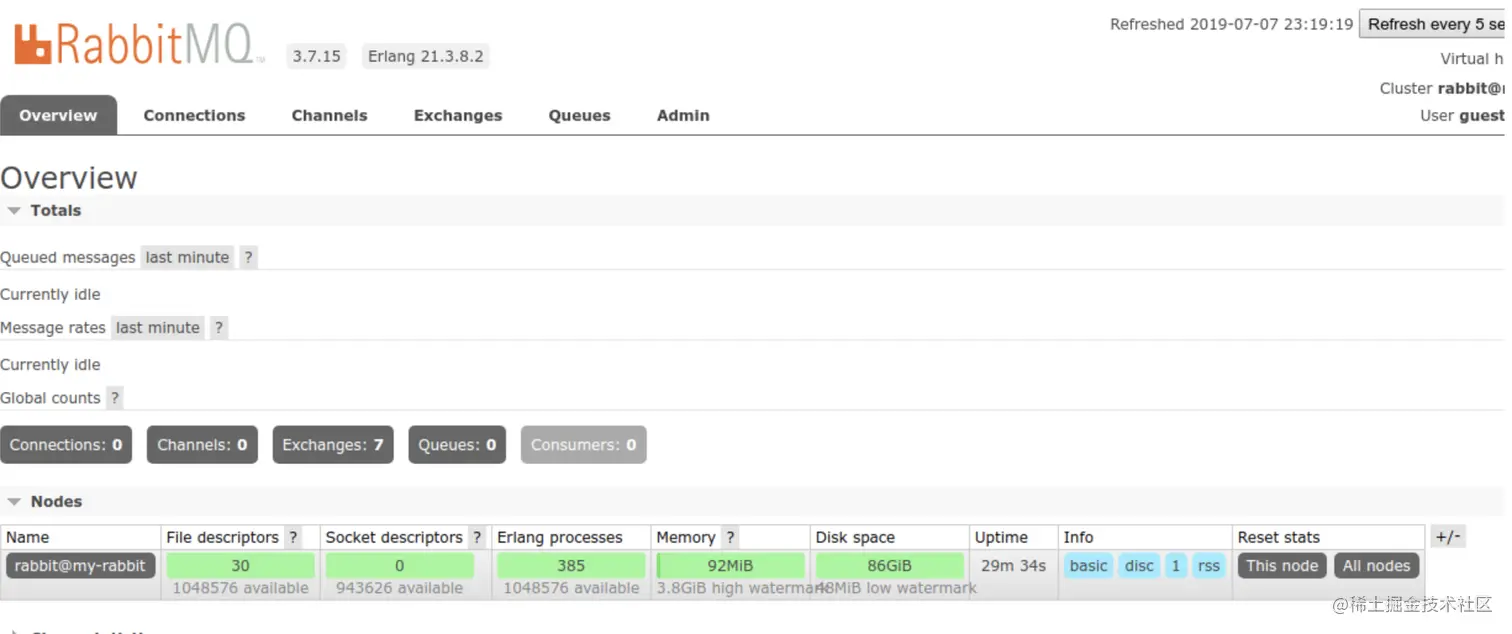Switch to the Channels tab
Image resolution: width=1512 pixels, height=634 pixels.
click(x=329, y=115)
